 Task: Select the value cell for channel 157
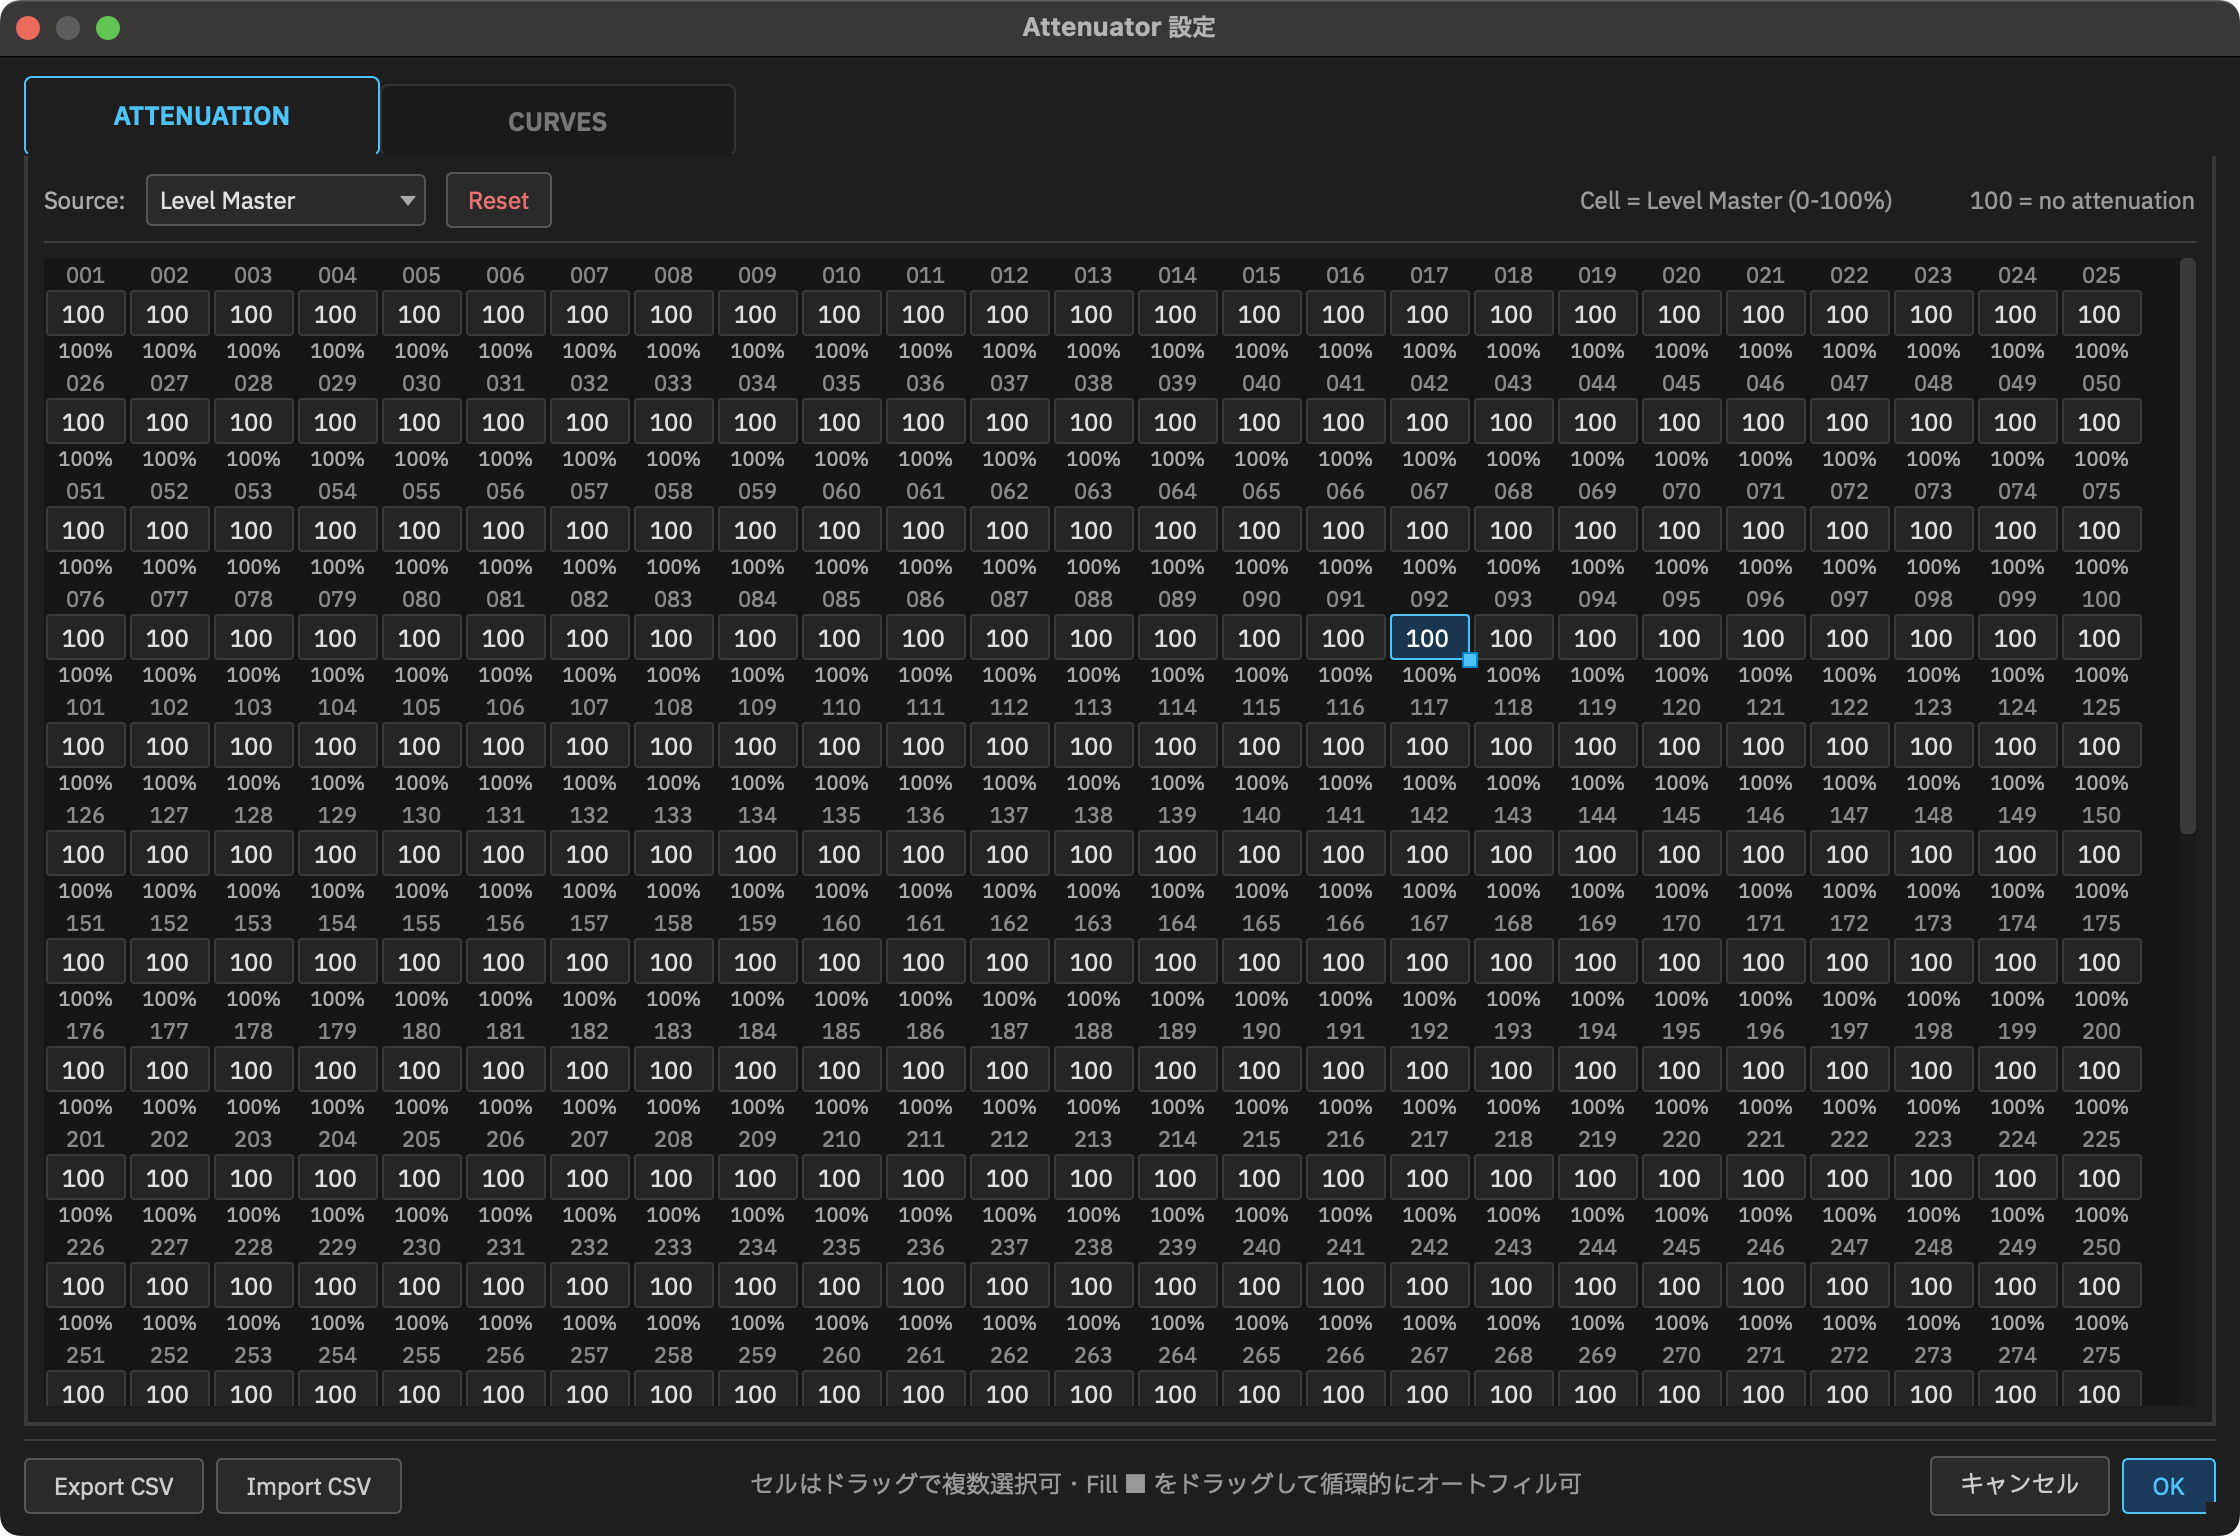[588, 962]
